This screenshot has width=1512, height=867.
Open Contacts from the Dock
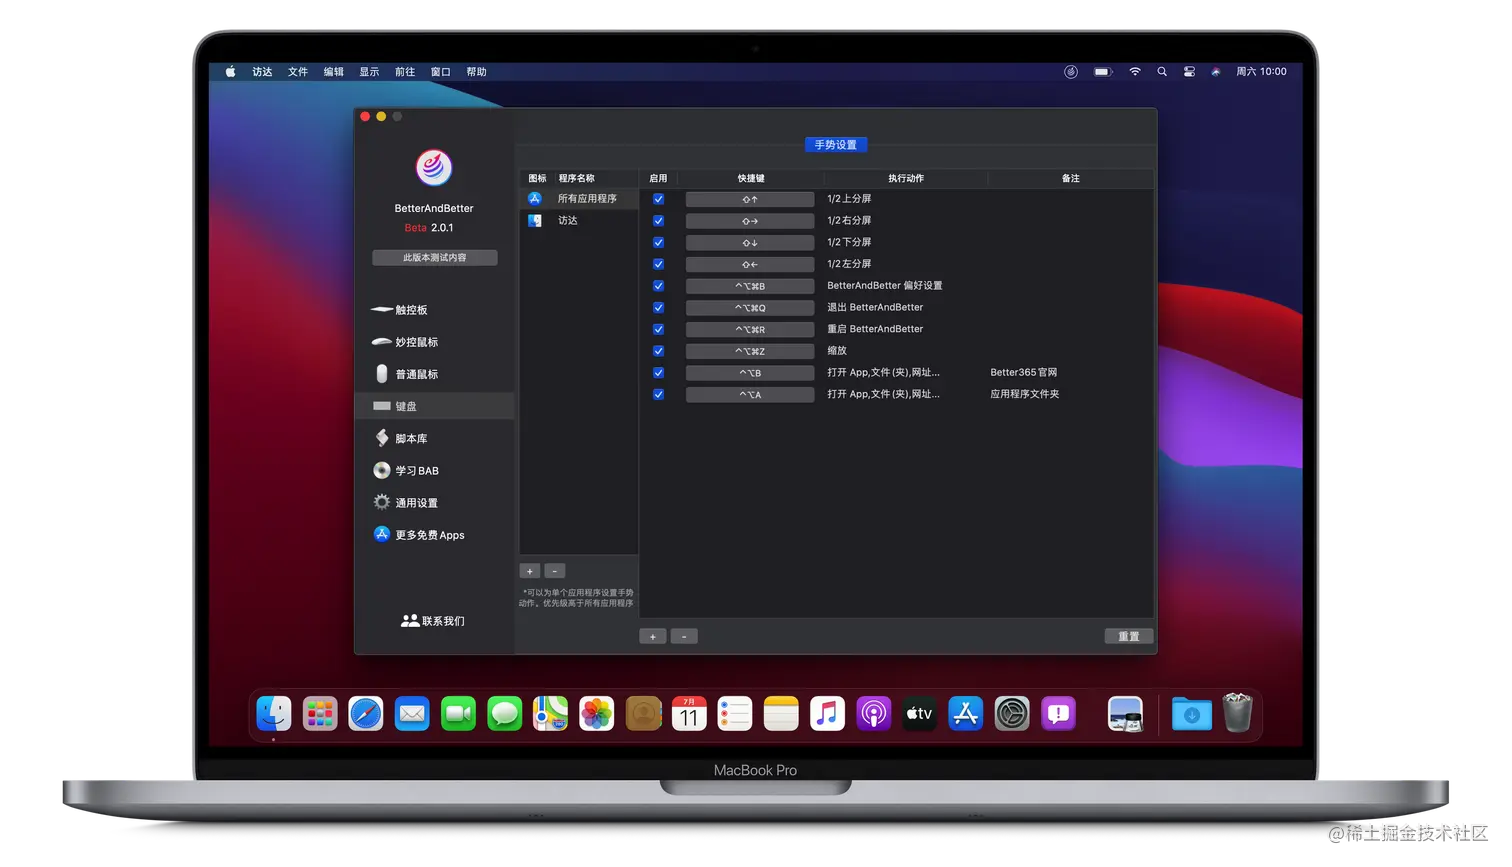tap(643, 714)
